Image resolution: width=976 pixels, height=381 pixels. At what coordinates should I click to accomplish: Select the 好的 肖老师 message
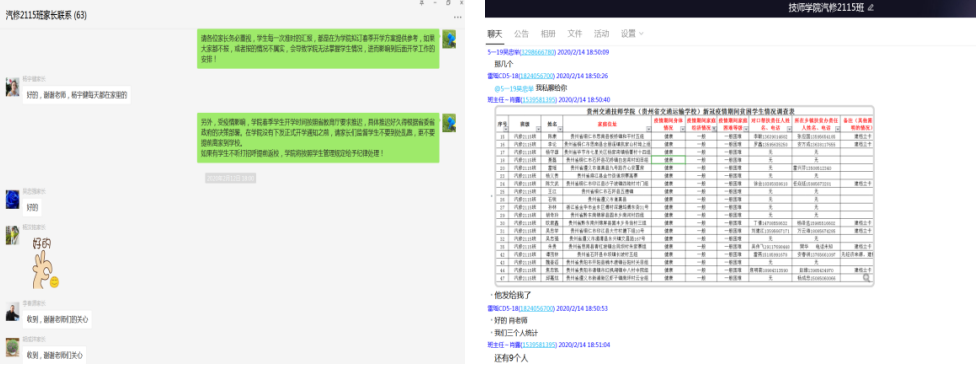tap(511, 320)
